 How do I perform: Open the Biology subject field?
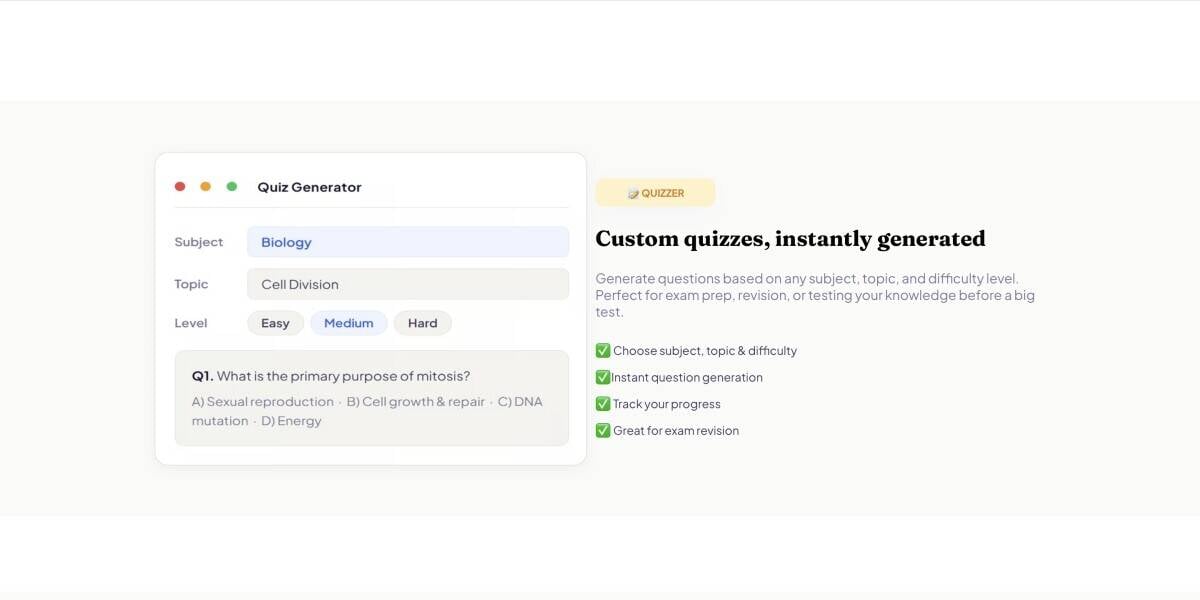coord(408,242)
